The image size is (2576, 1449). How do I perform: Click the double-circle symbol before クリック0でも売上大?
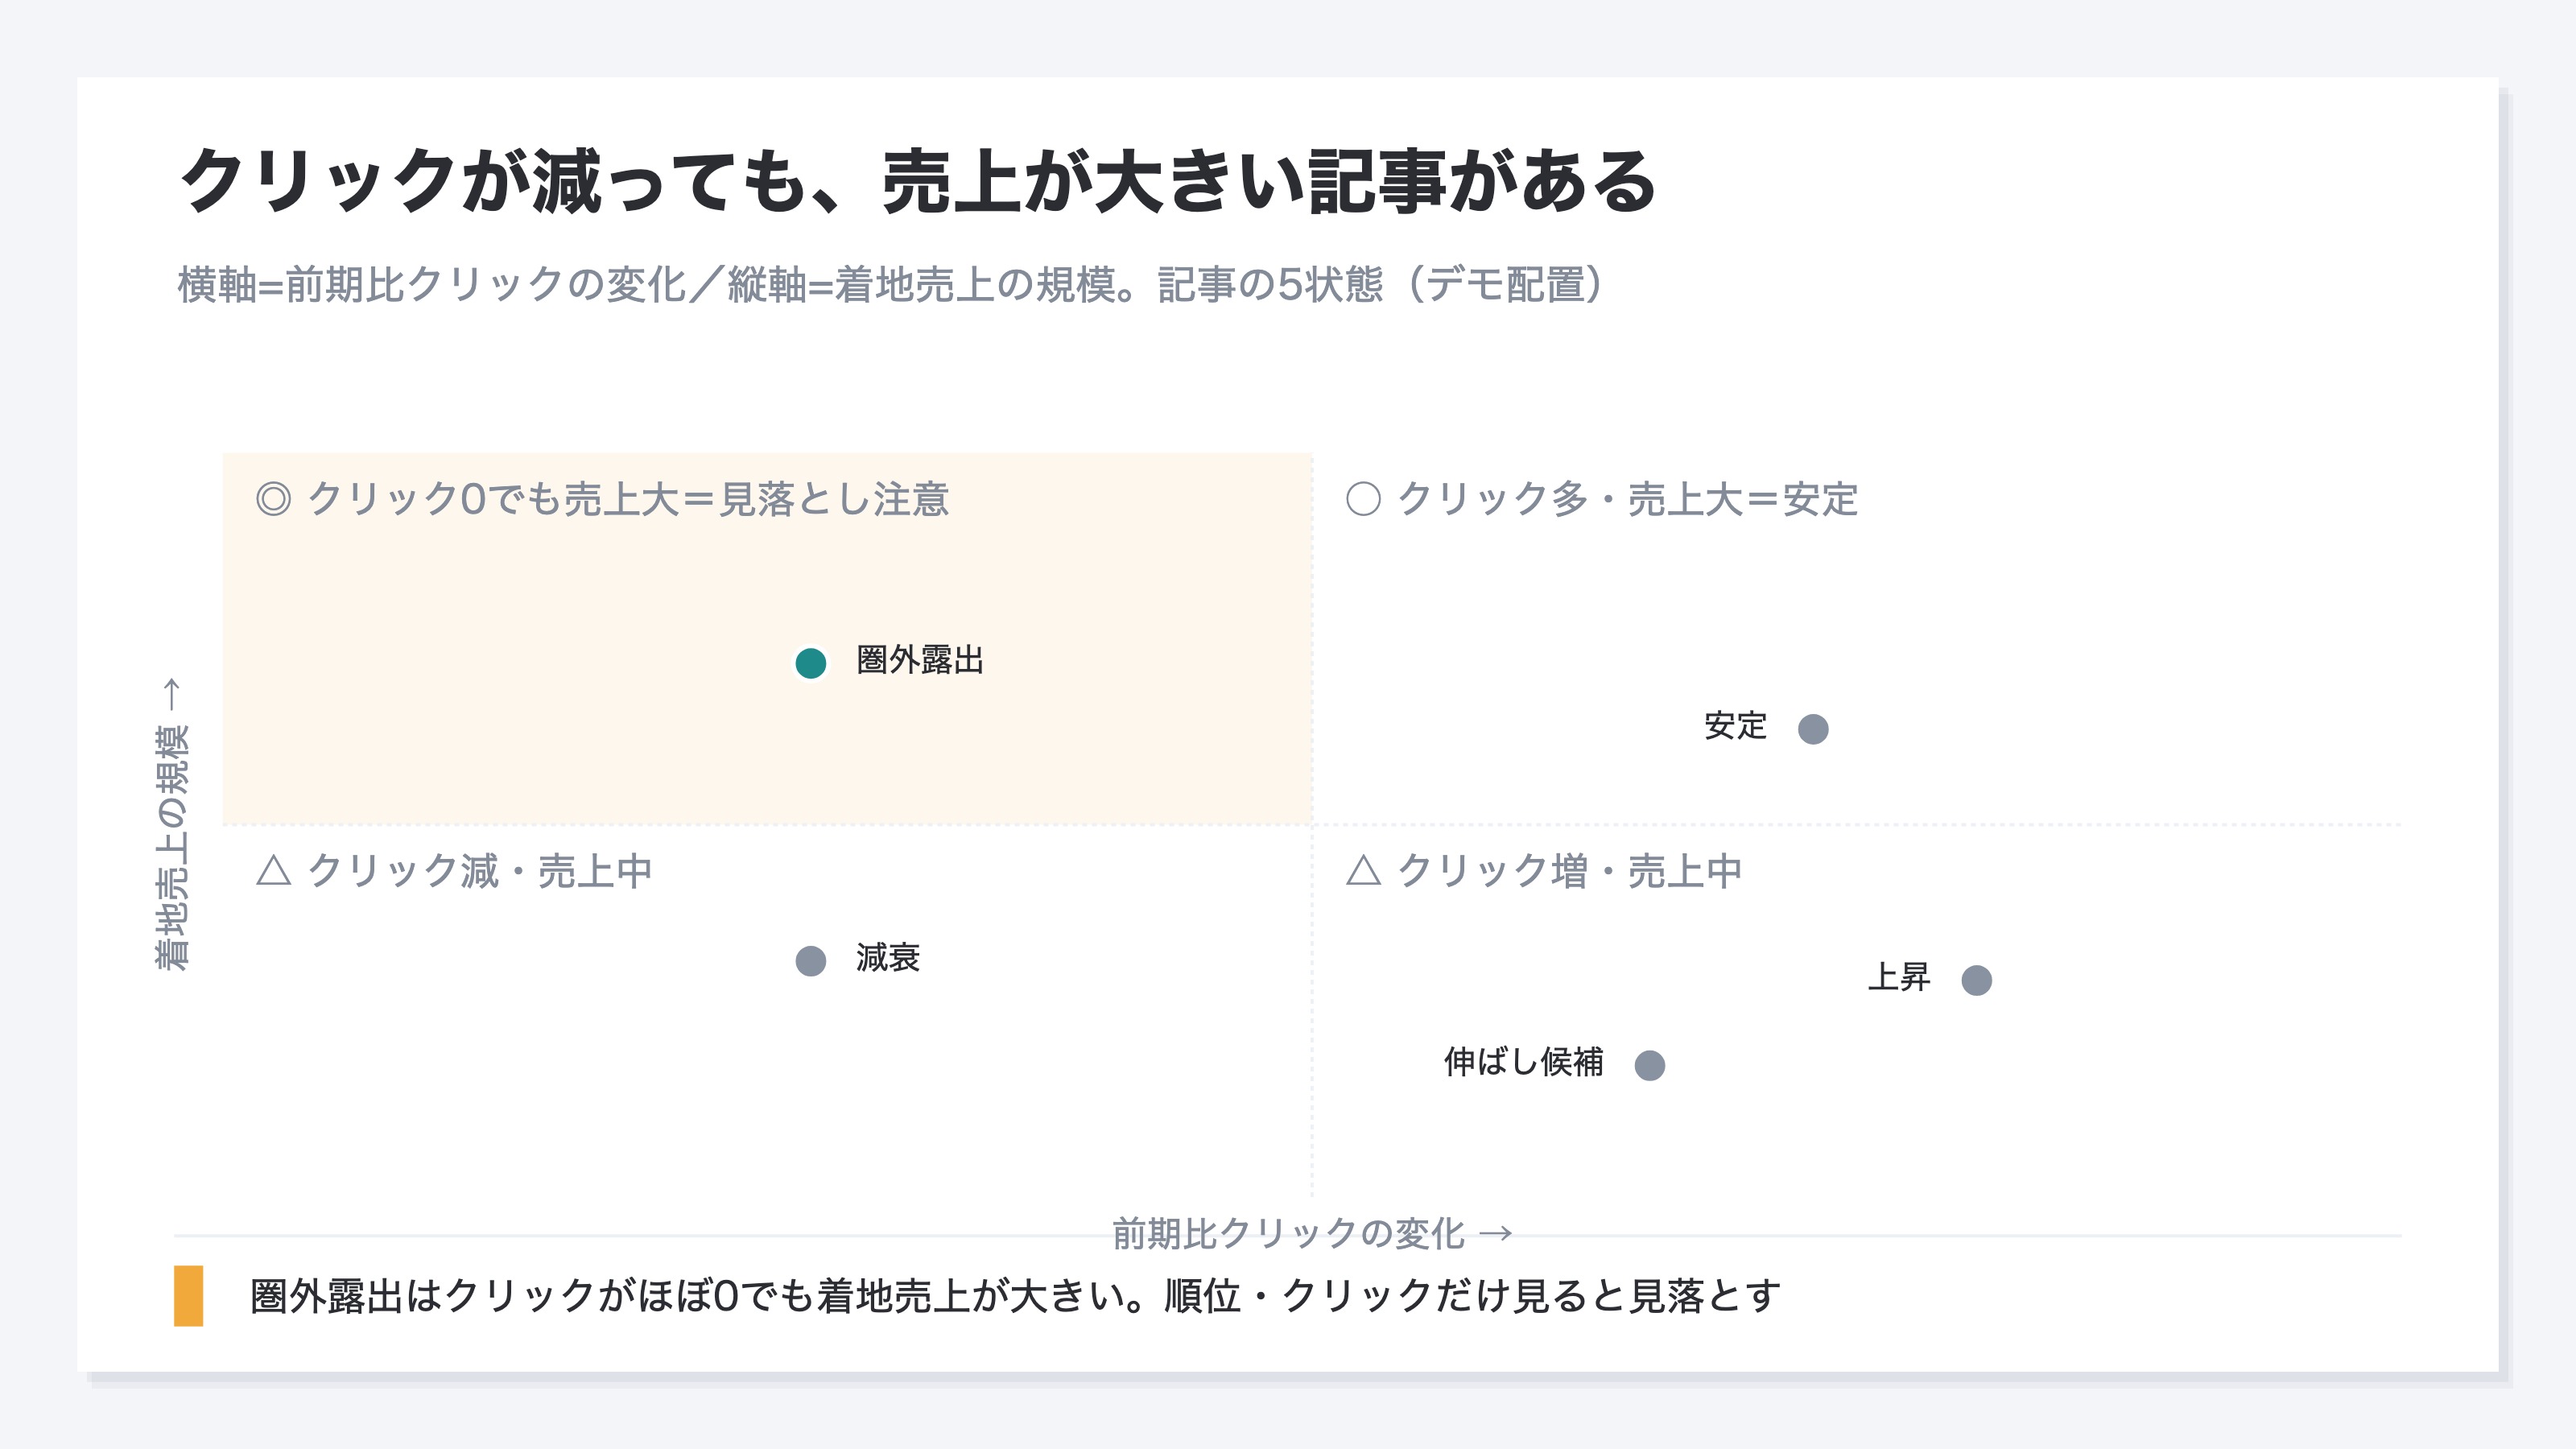(273, 498)
